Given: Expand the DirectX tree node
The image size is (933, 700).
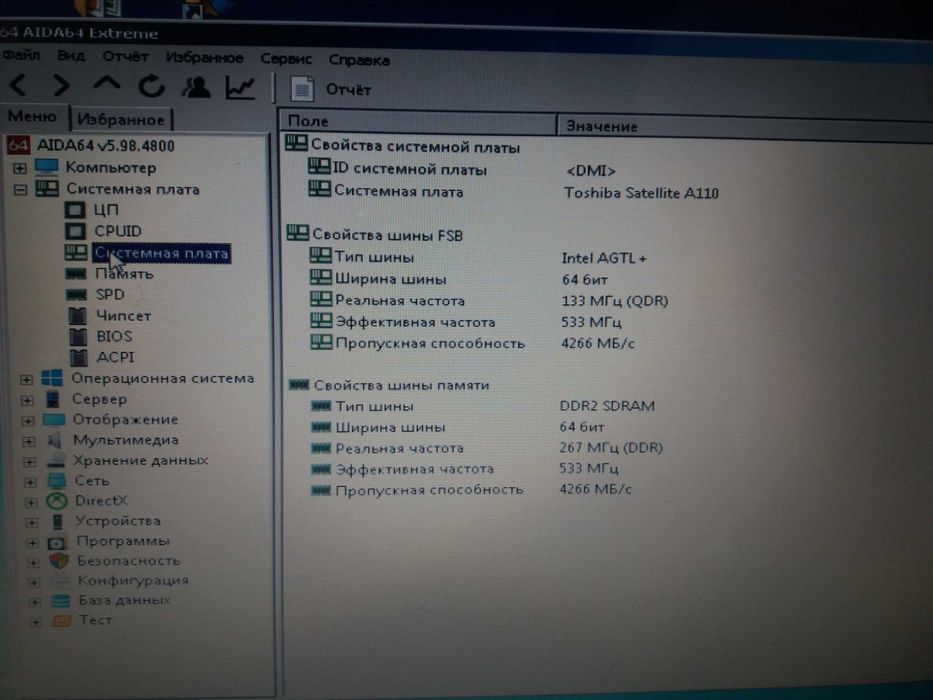Looking at the screenshot, I should (30, 502).
